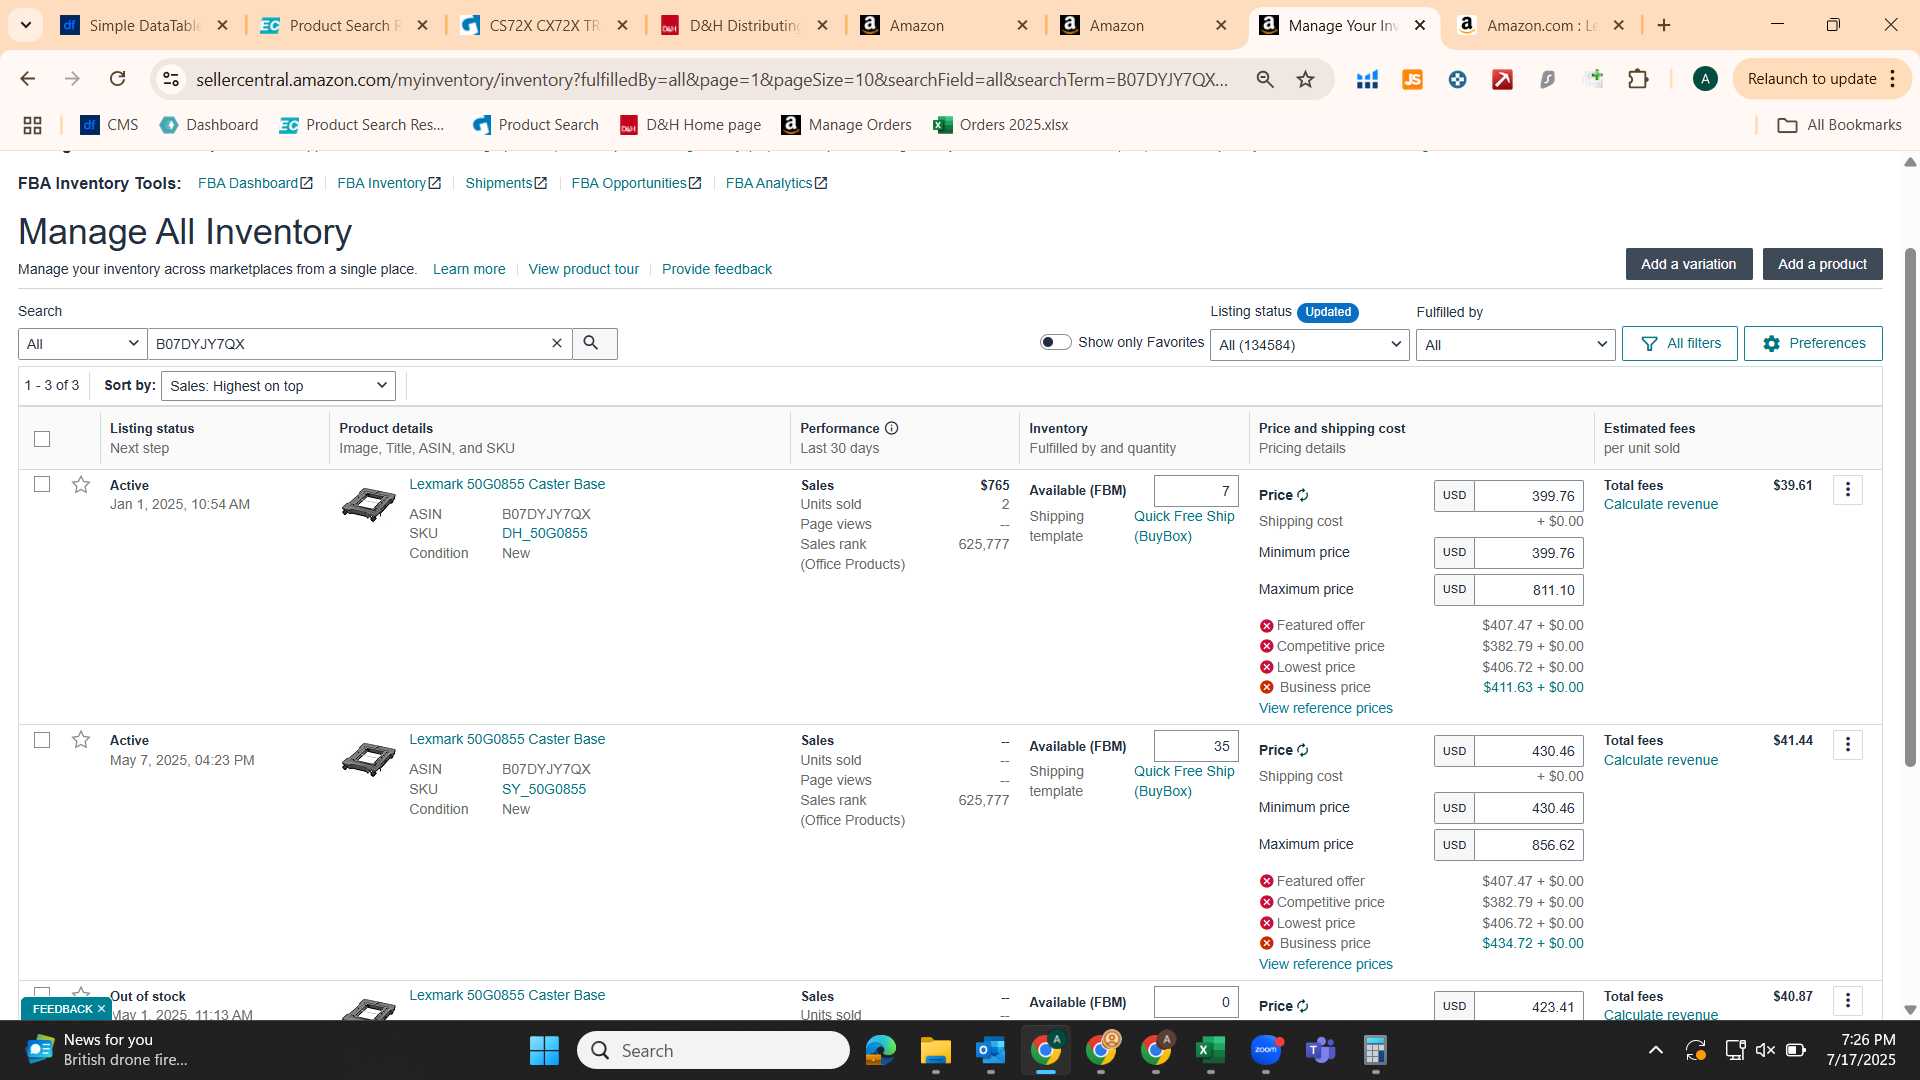Click the site information icon in address bar

click(x=171, y=79)
